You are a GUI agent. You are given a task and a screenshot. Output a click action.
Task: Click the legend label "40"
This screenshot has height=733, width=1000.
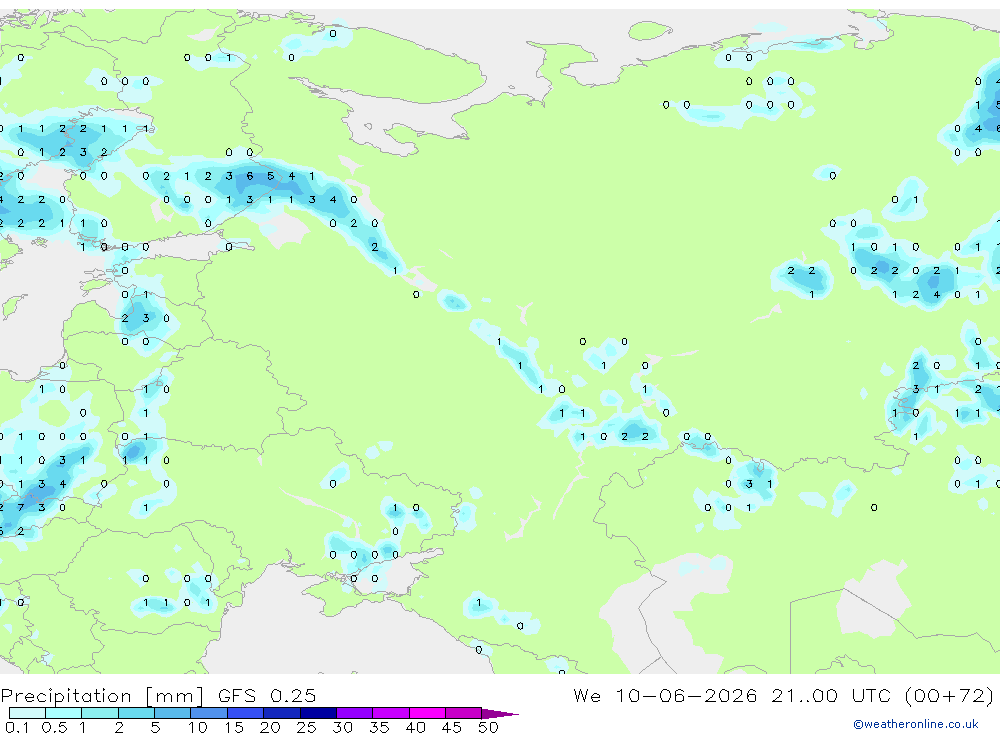[x=415, y=727]
